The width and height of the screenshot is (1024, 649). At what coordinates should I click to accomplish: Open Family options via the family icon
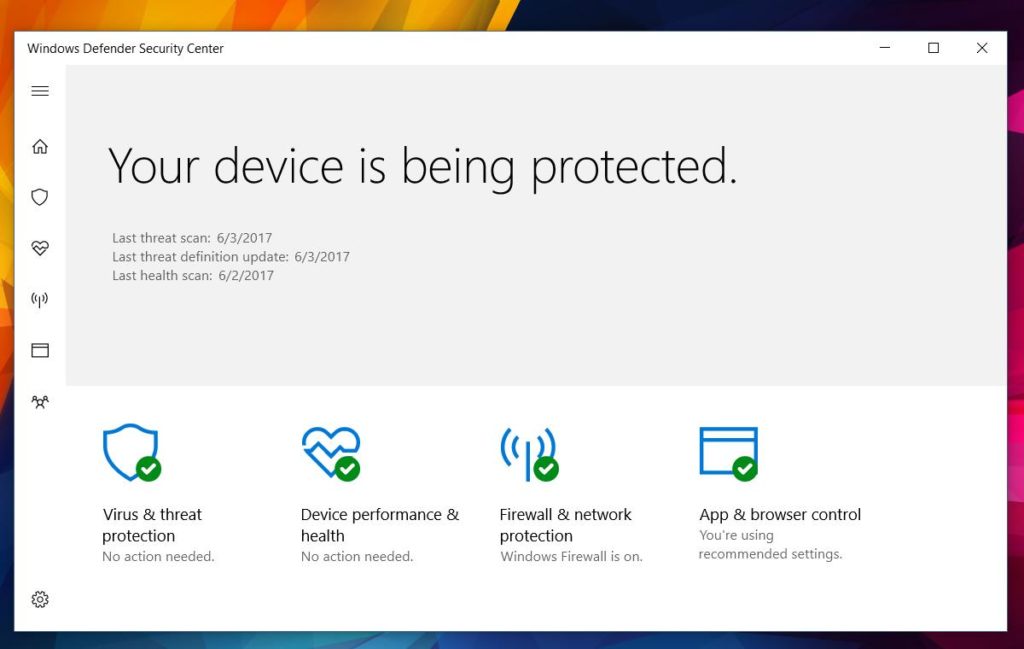pyautogui.click(x=40, y=401)
